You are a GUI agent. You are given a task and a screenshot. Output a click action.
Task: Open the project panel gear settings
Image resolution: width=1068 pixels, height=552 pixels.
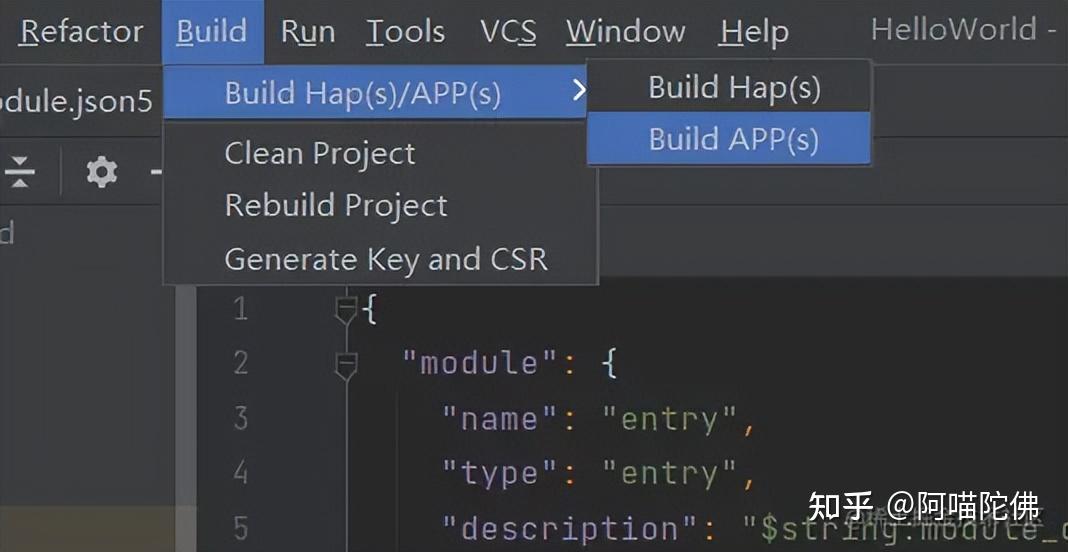pos(101,173)
